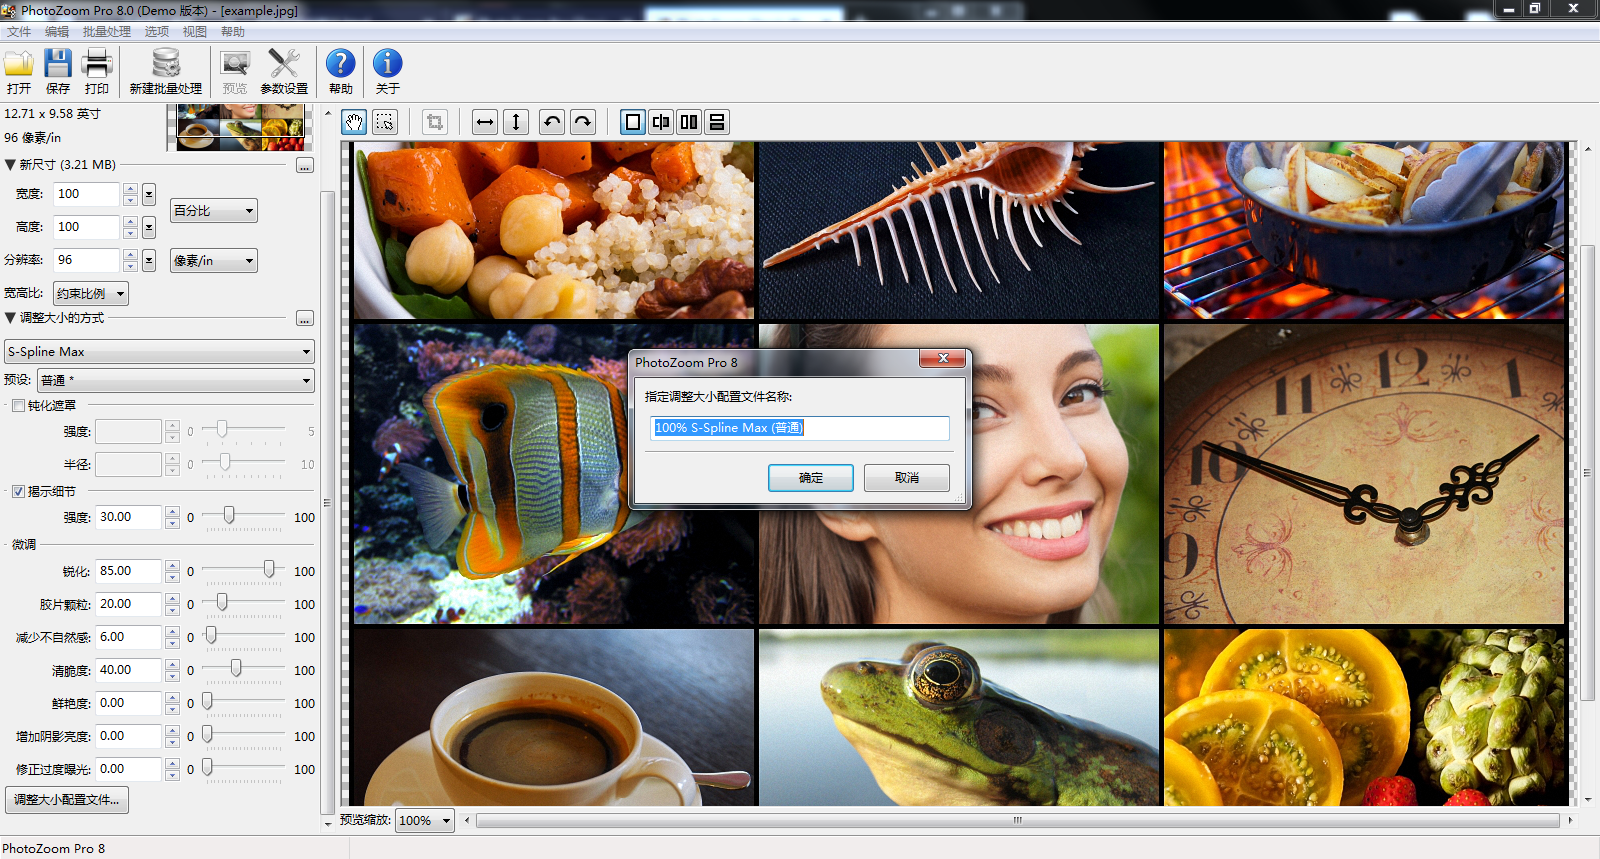The image size is (1600, 859).
Task: Click the Open (打开) folder icon
Action: (19, 65)
